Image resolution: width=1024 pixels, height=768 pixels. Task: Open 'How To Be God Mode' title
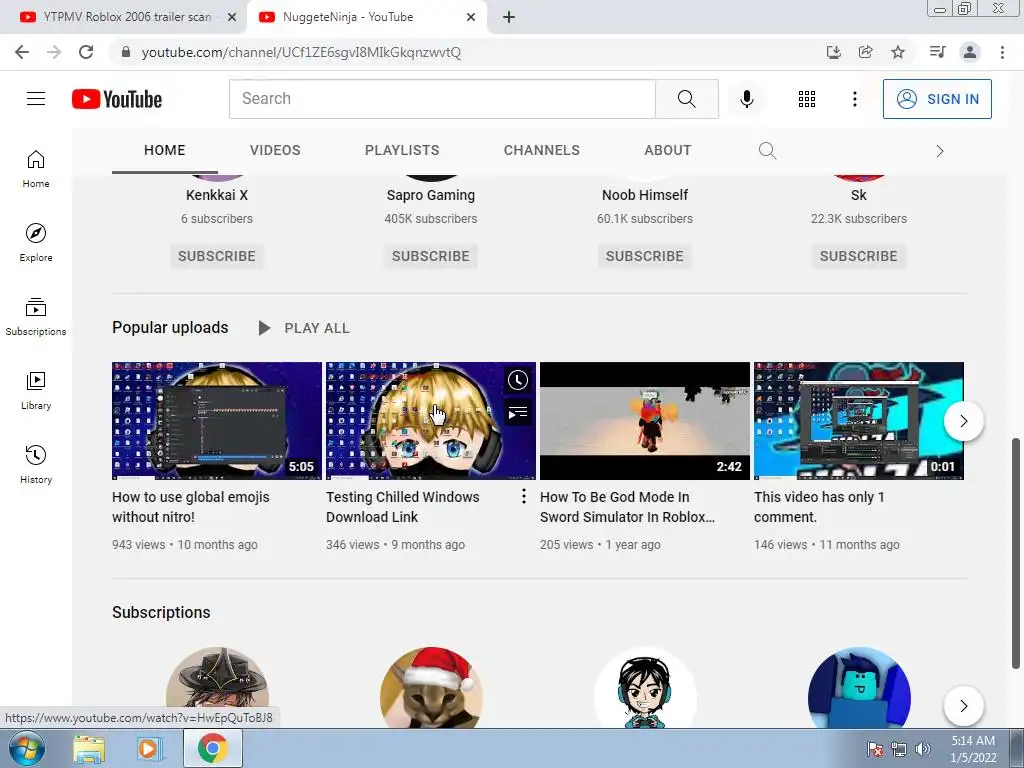[x=627, y=507]
